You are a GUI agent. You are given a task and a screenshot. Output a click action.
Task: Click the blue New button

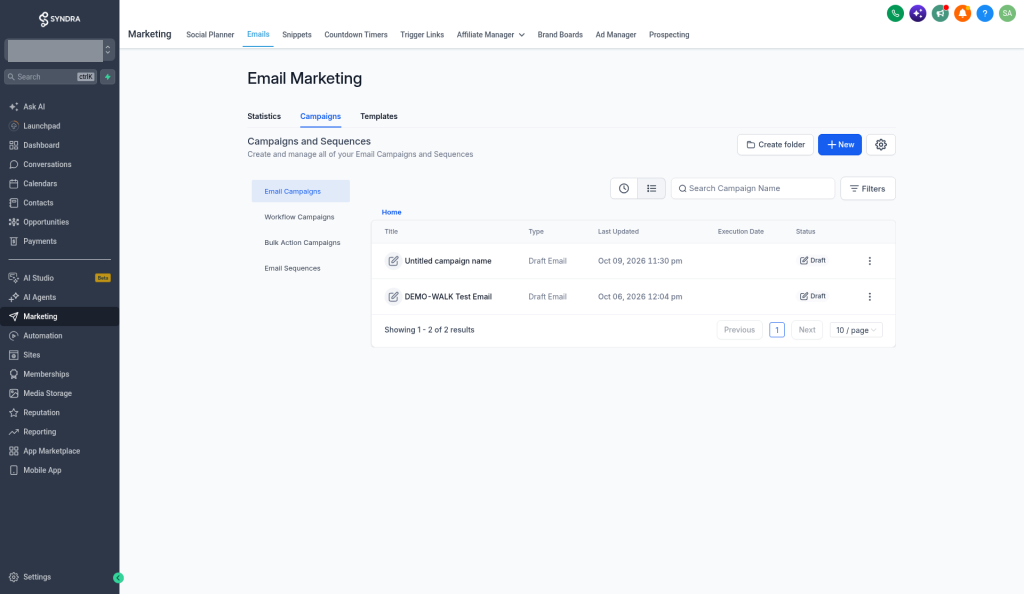pyautogui.click(x=840, y=145)
